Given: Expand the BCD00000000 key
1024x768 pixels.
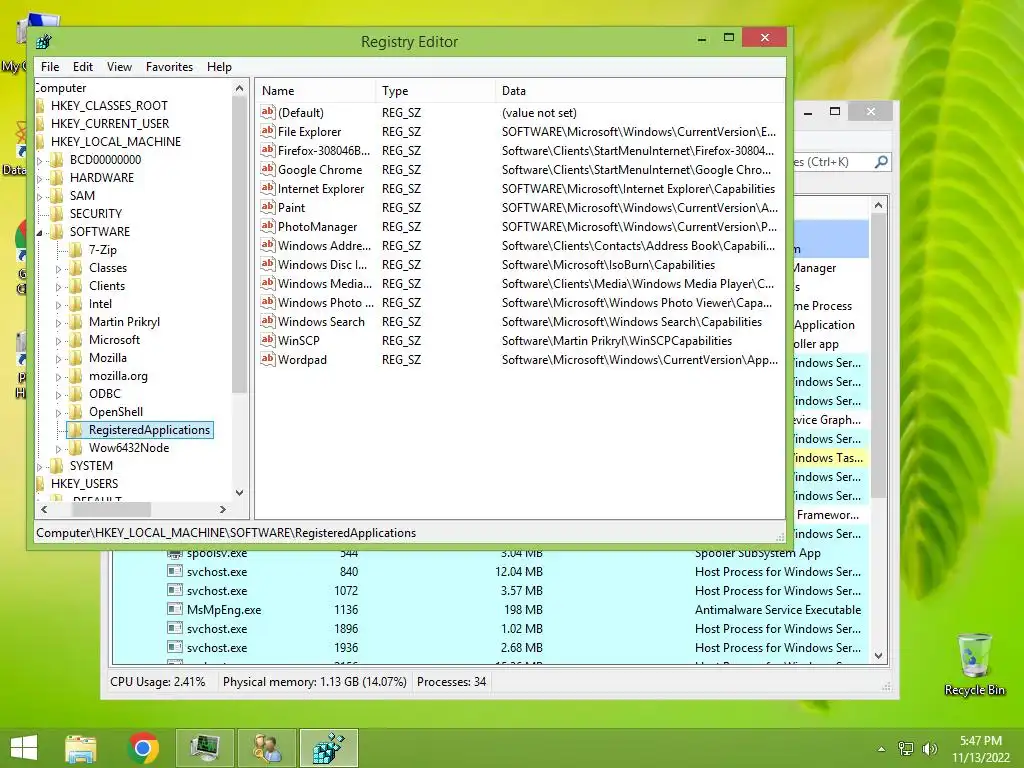Looking at the screenshot, I should (40, 160).
